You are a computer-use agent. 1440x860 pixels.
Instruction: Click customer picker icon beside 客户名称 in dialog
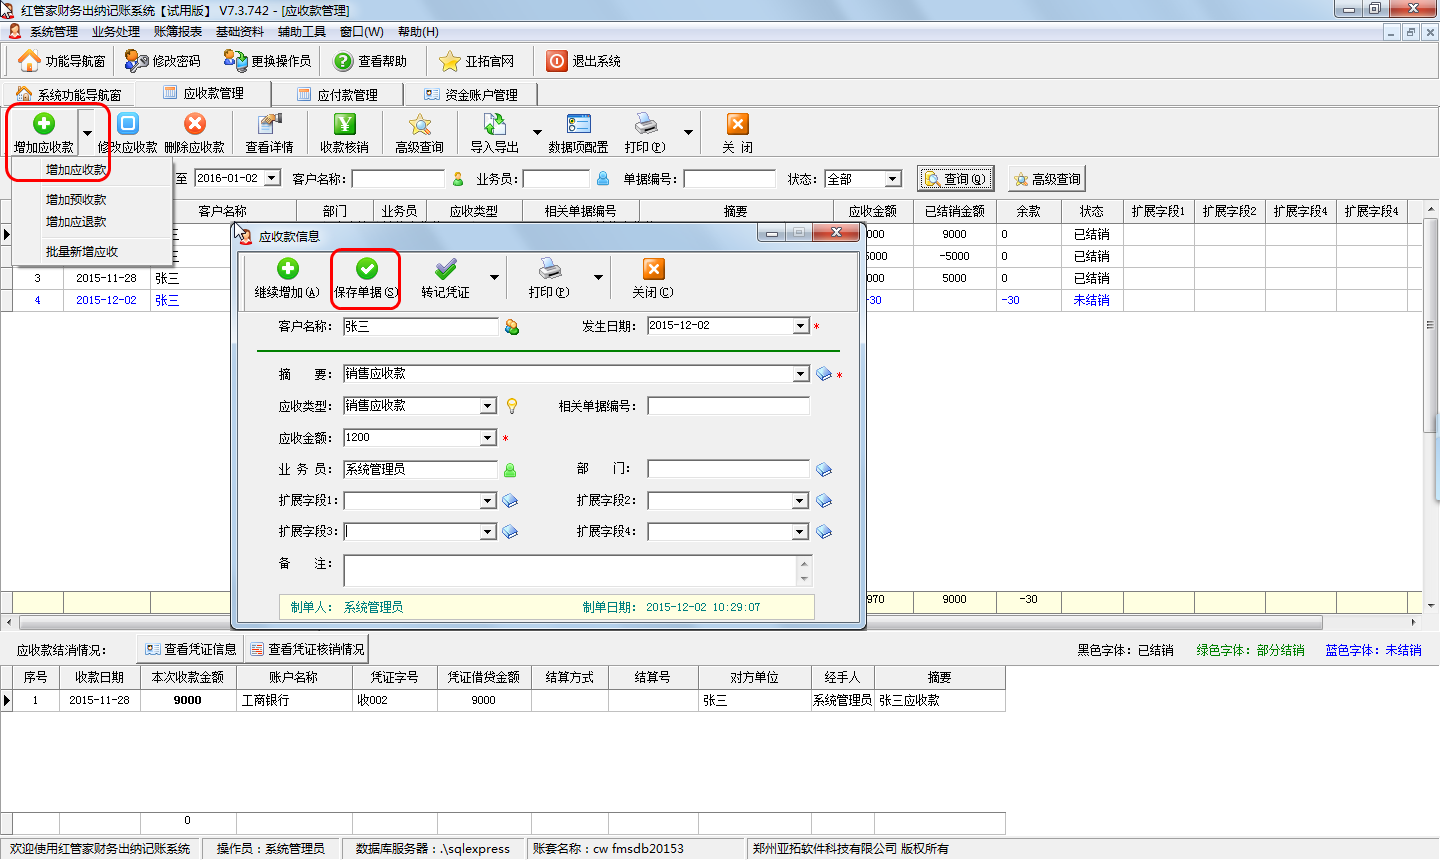coord(512,327)
